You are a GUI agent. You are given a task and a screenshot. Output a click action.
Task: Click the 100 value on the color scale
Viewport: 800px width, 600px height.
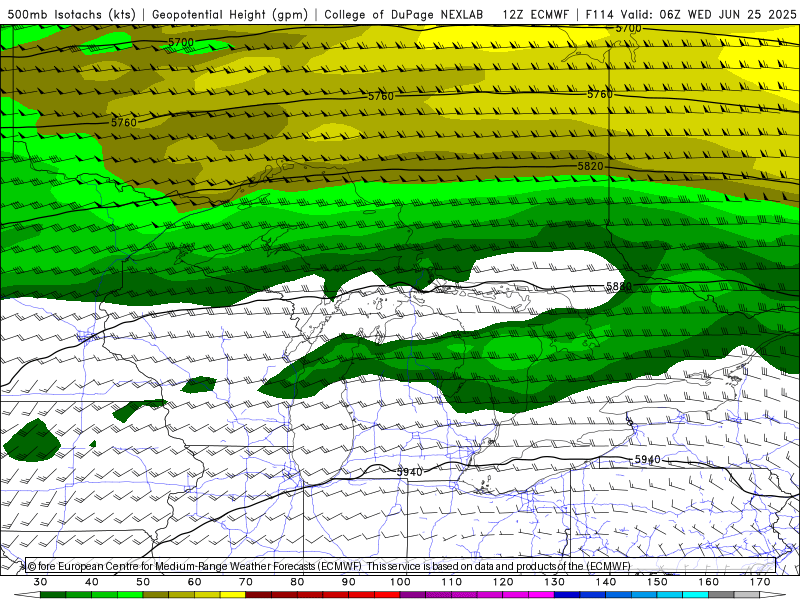(401, 582)
